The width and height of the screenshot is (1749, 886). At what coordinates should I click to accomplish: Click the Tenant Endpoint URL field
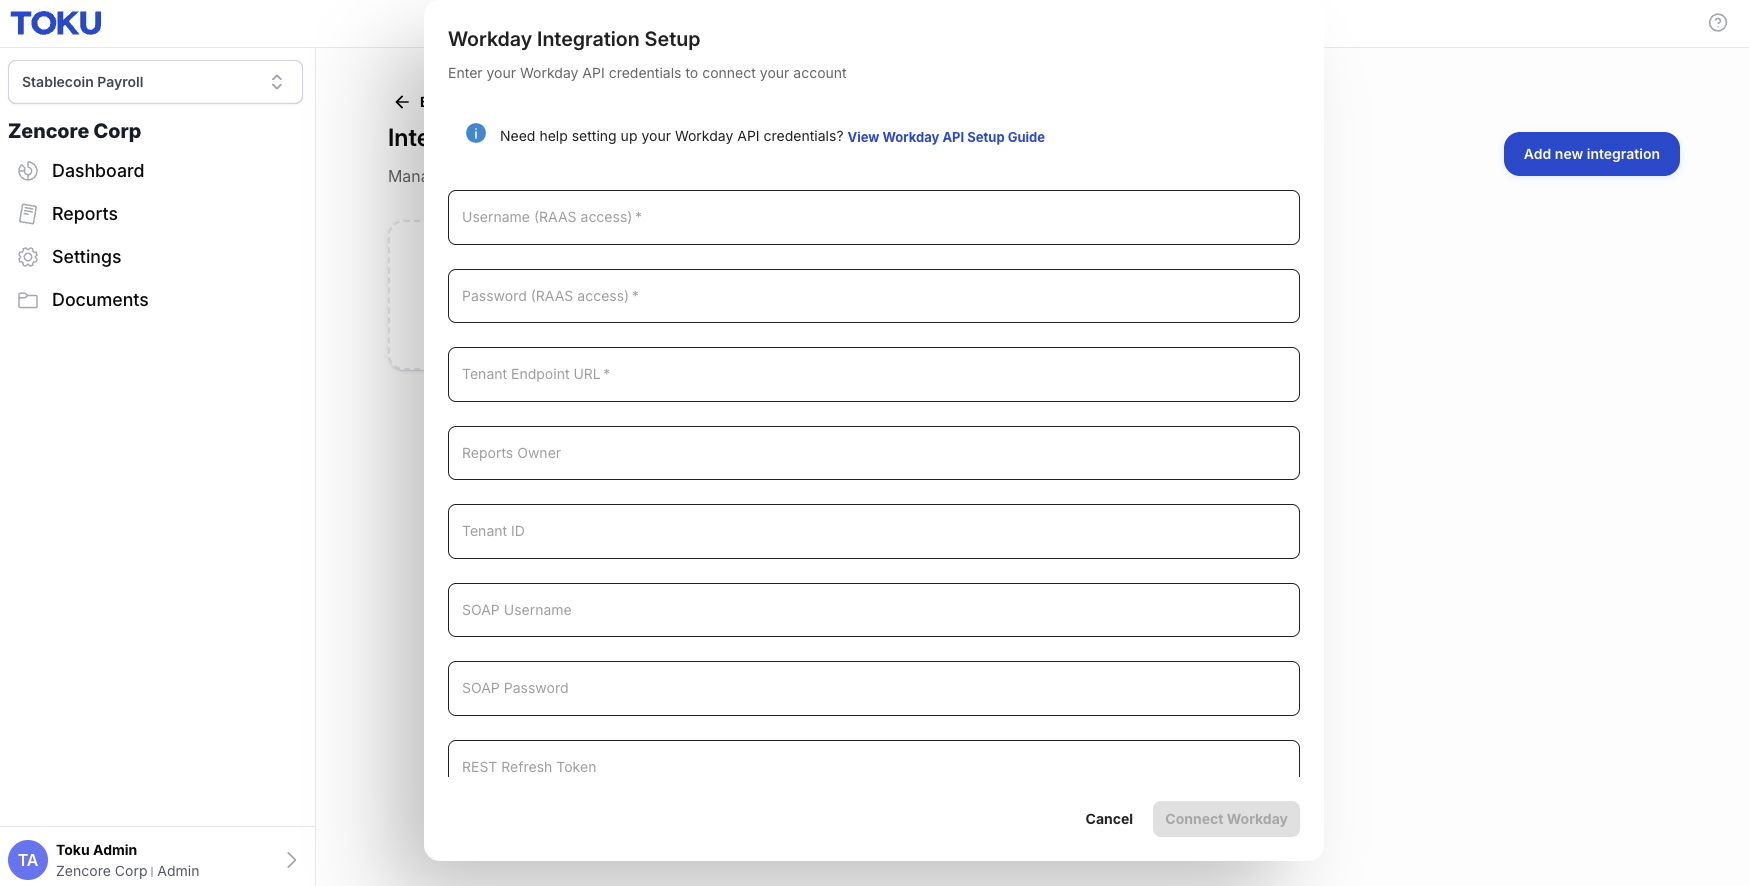[874, 374]
